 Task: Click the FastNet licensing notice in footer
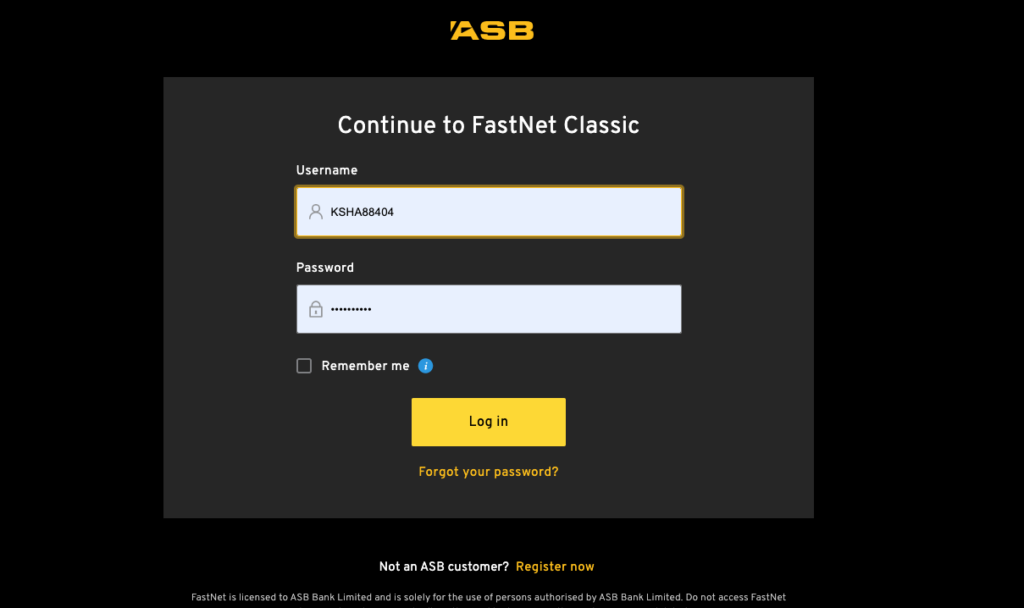488,597
